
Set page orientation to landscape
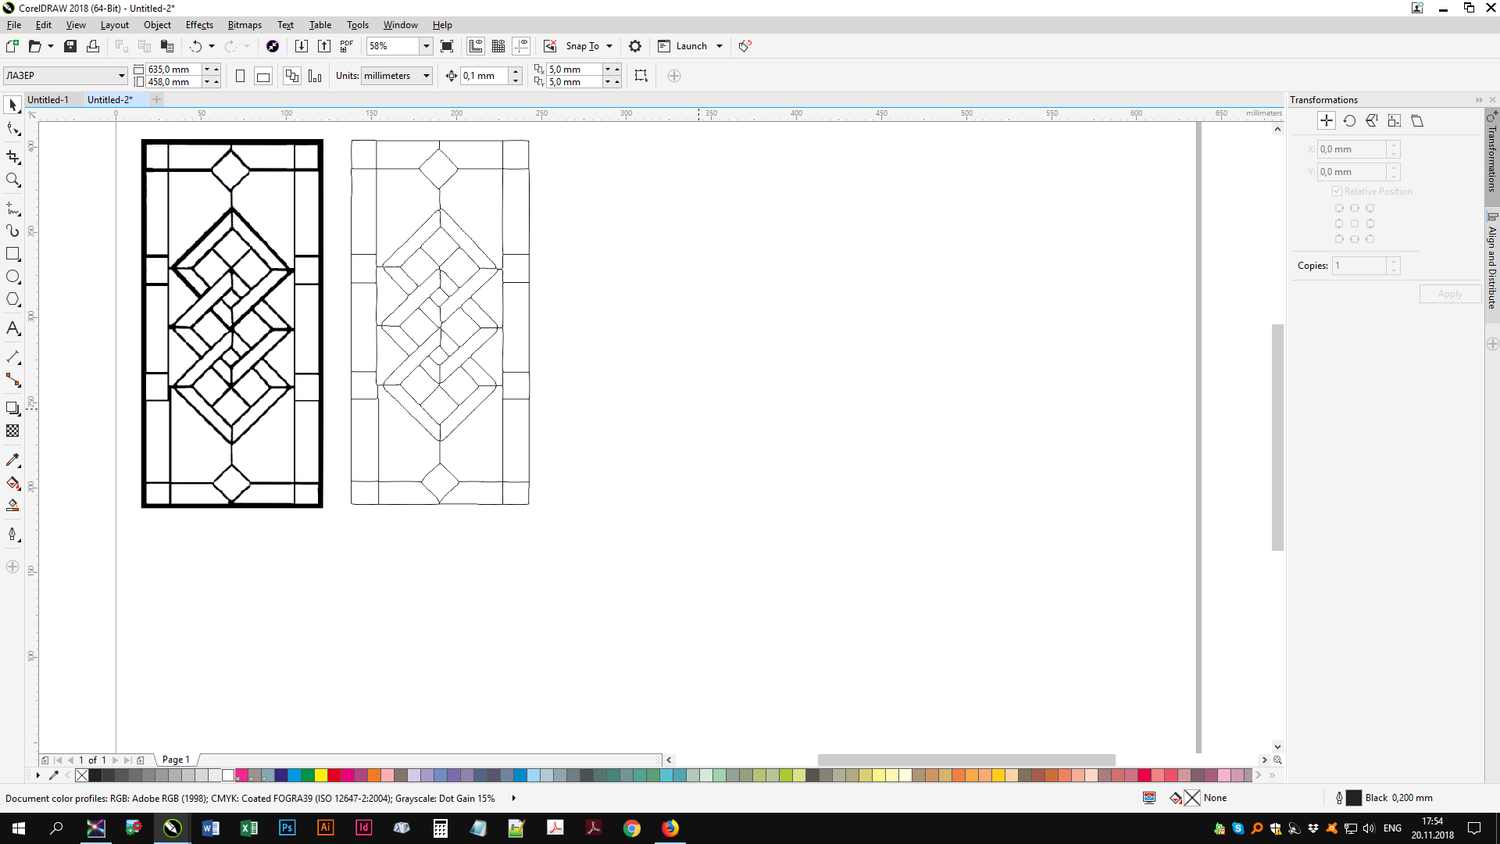pos(263,76)
